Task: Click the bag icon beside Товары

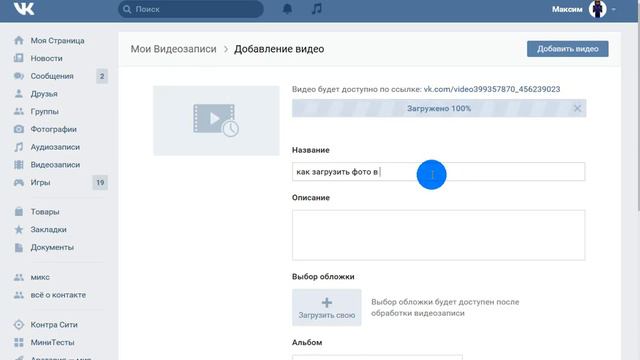Action: [19, 211]
